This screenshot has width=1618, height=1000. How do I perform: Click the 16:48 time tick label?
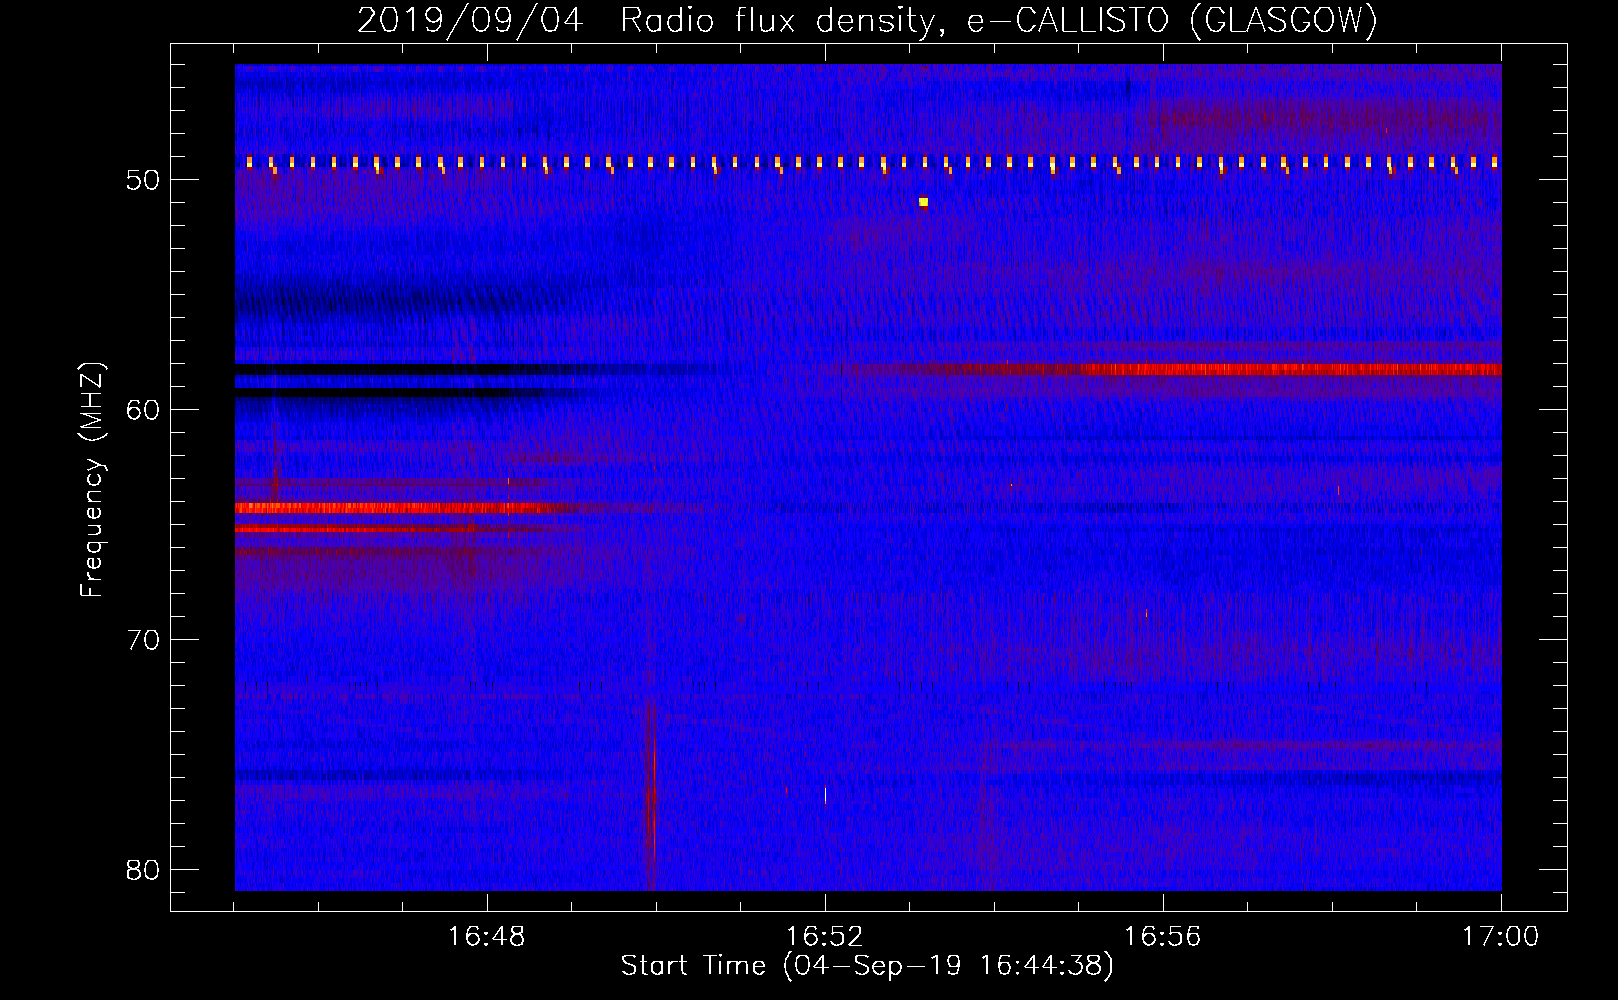click(x=487, y=937)
